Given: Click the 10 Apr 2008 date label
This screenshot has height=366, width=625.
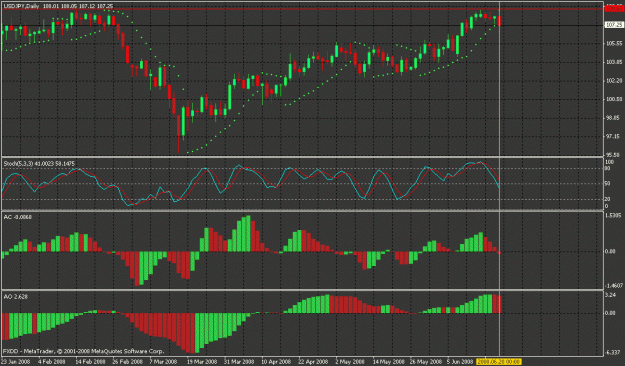Looking at the screenshot, I should 276,362.
